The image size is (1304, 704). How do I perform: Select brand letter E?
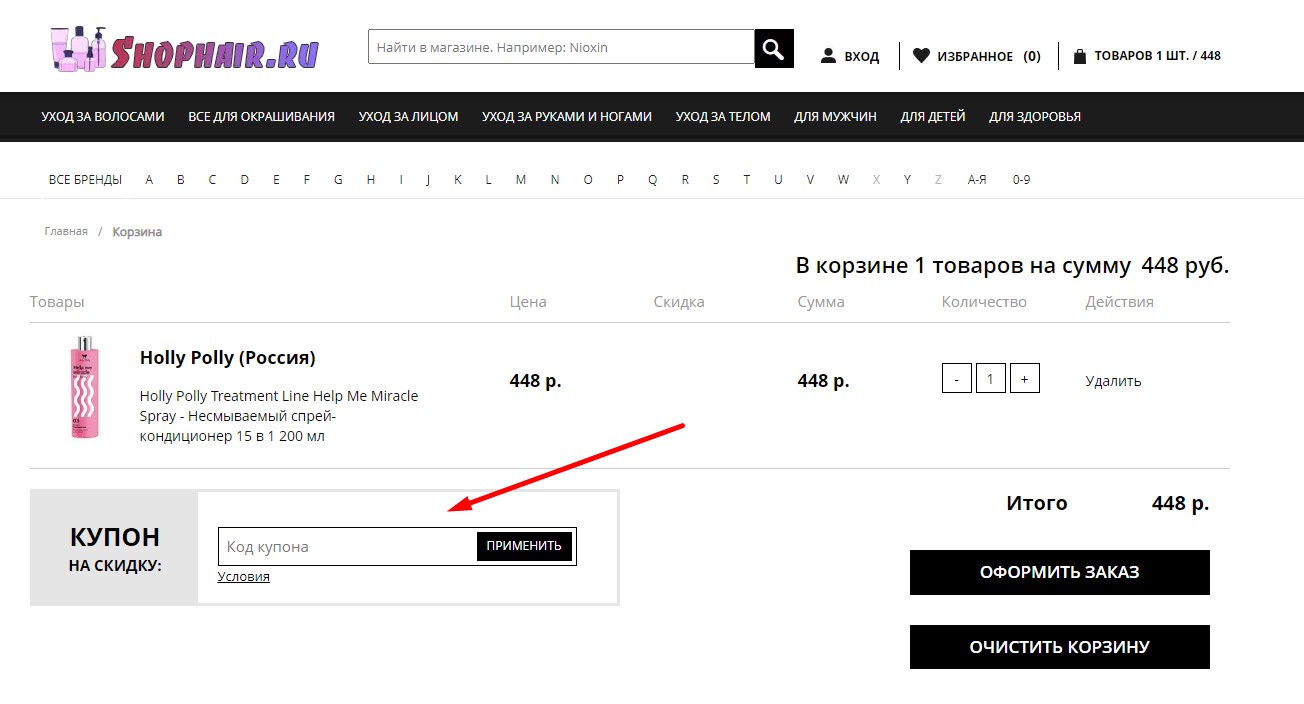pyautogui.click(x=276, y=180)
